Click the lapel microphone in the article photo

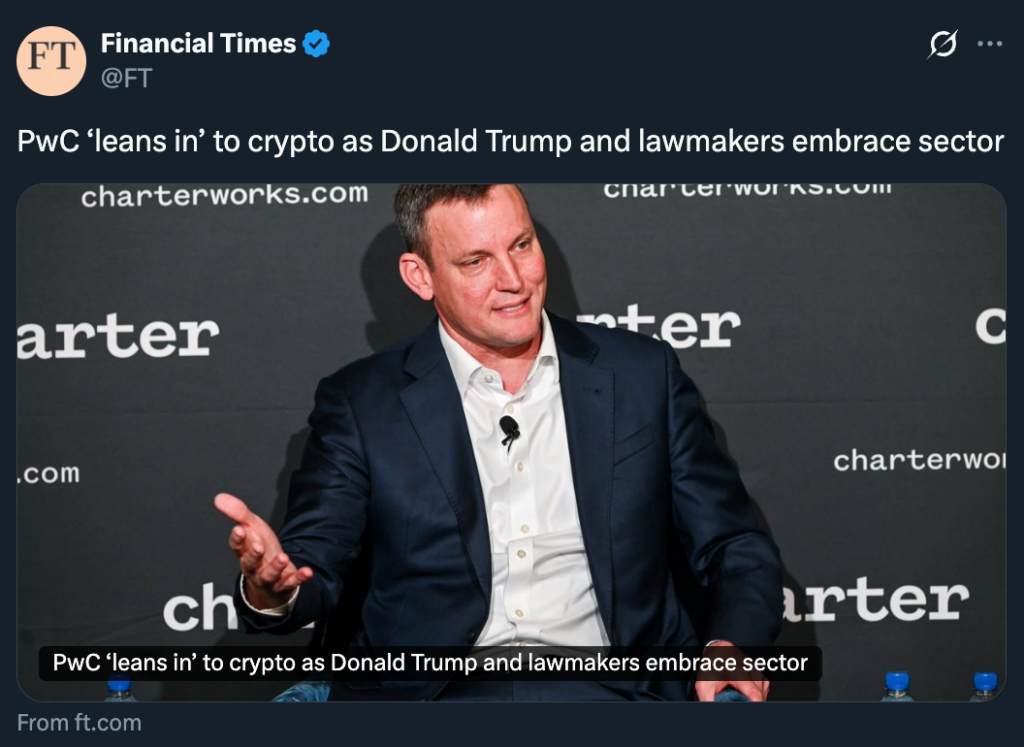[509, 429]
